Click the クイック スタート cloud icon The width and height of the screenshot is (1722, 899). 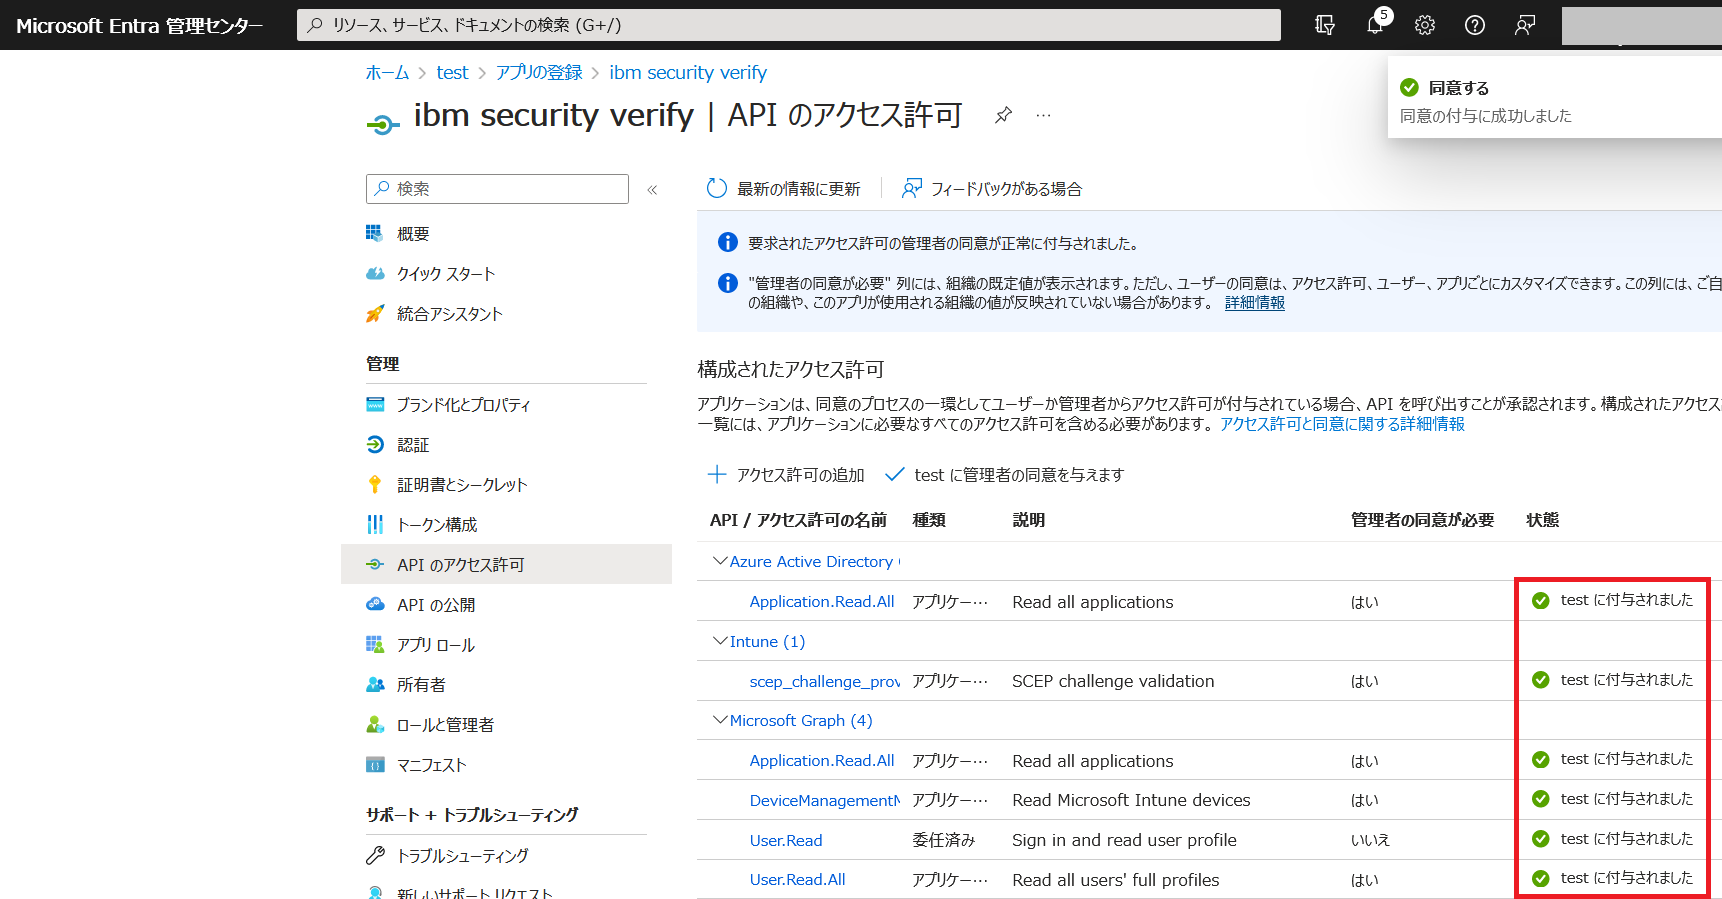[x=375, y=273]
